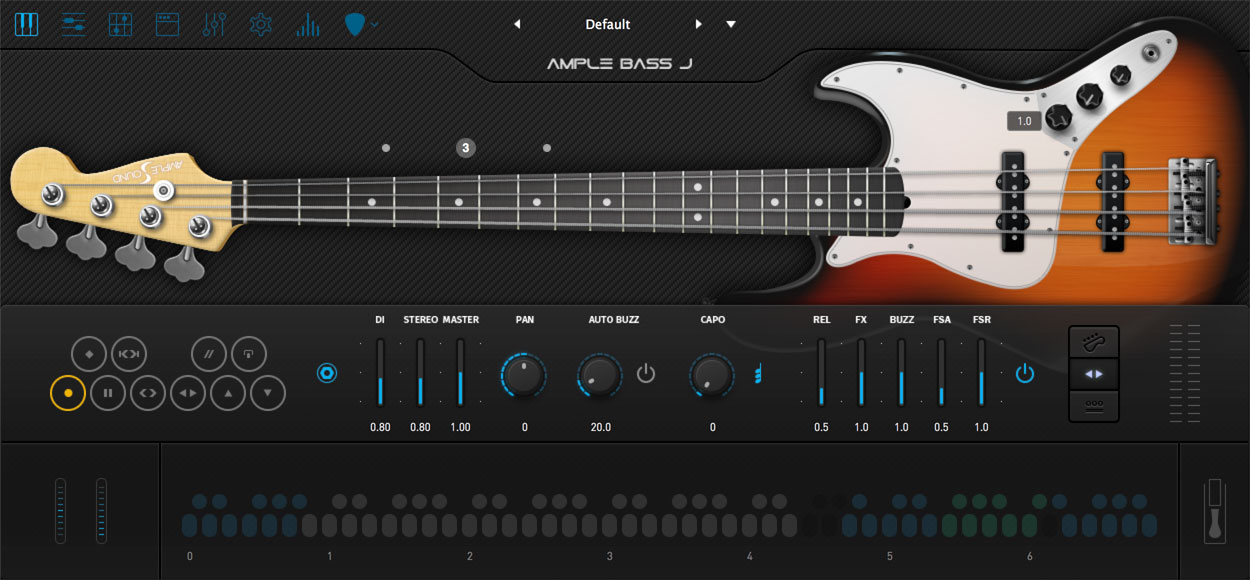Click the up triangle articulation button

(x=228, y=393)
